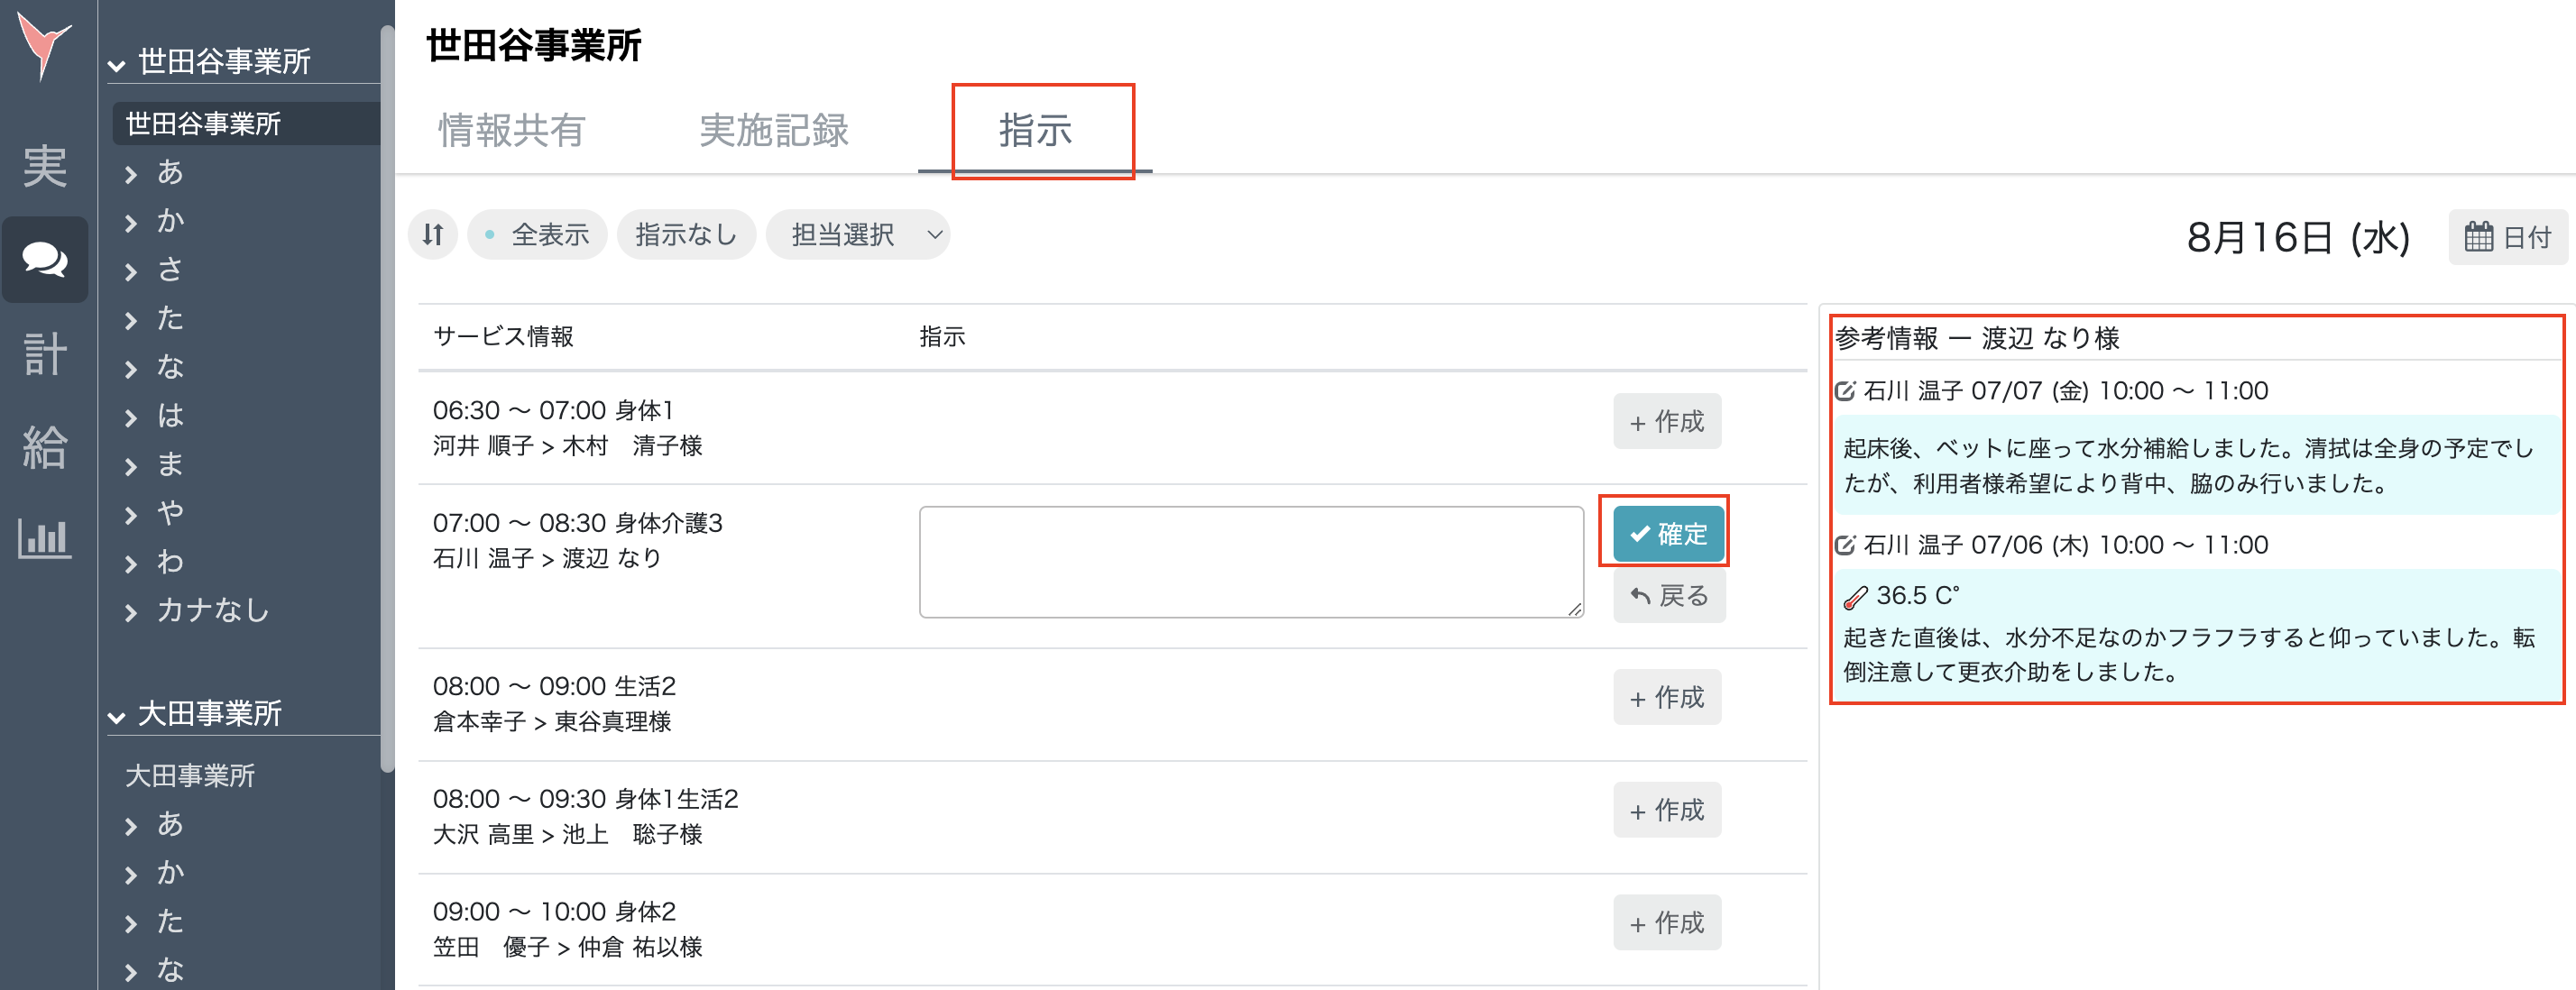Expand the カナなし tree item
The width and height of the screenshot is (2576, 990).
point(131,612)
